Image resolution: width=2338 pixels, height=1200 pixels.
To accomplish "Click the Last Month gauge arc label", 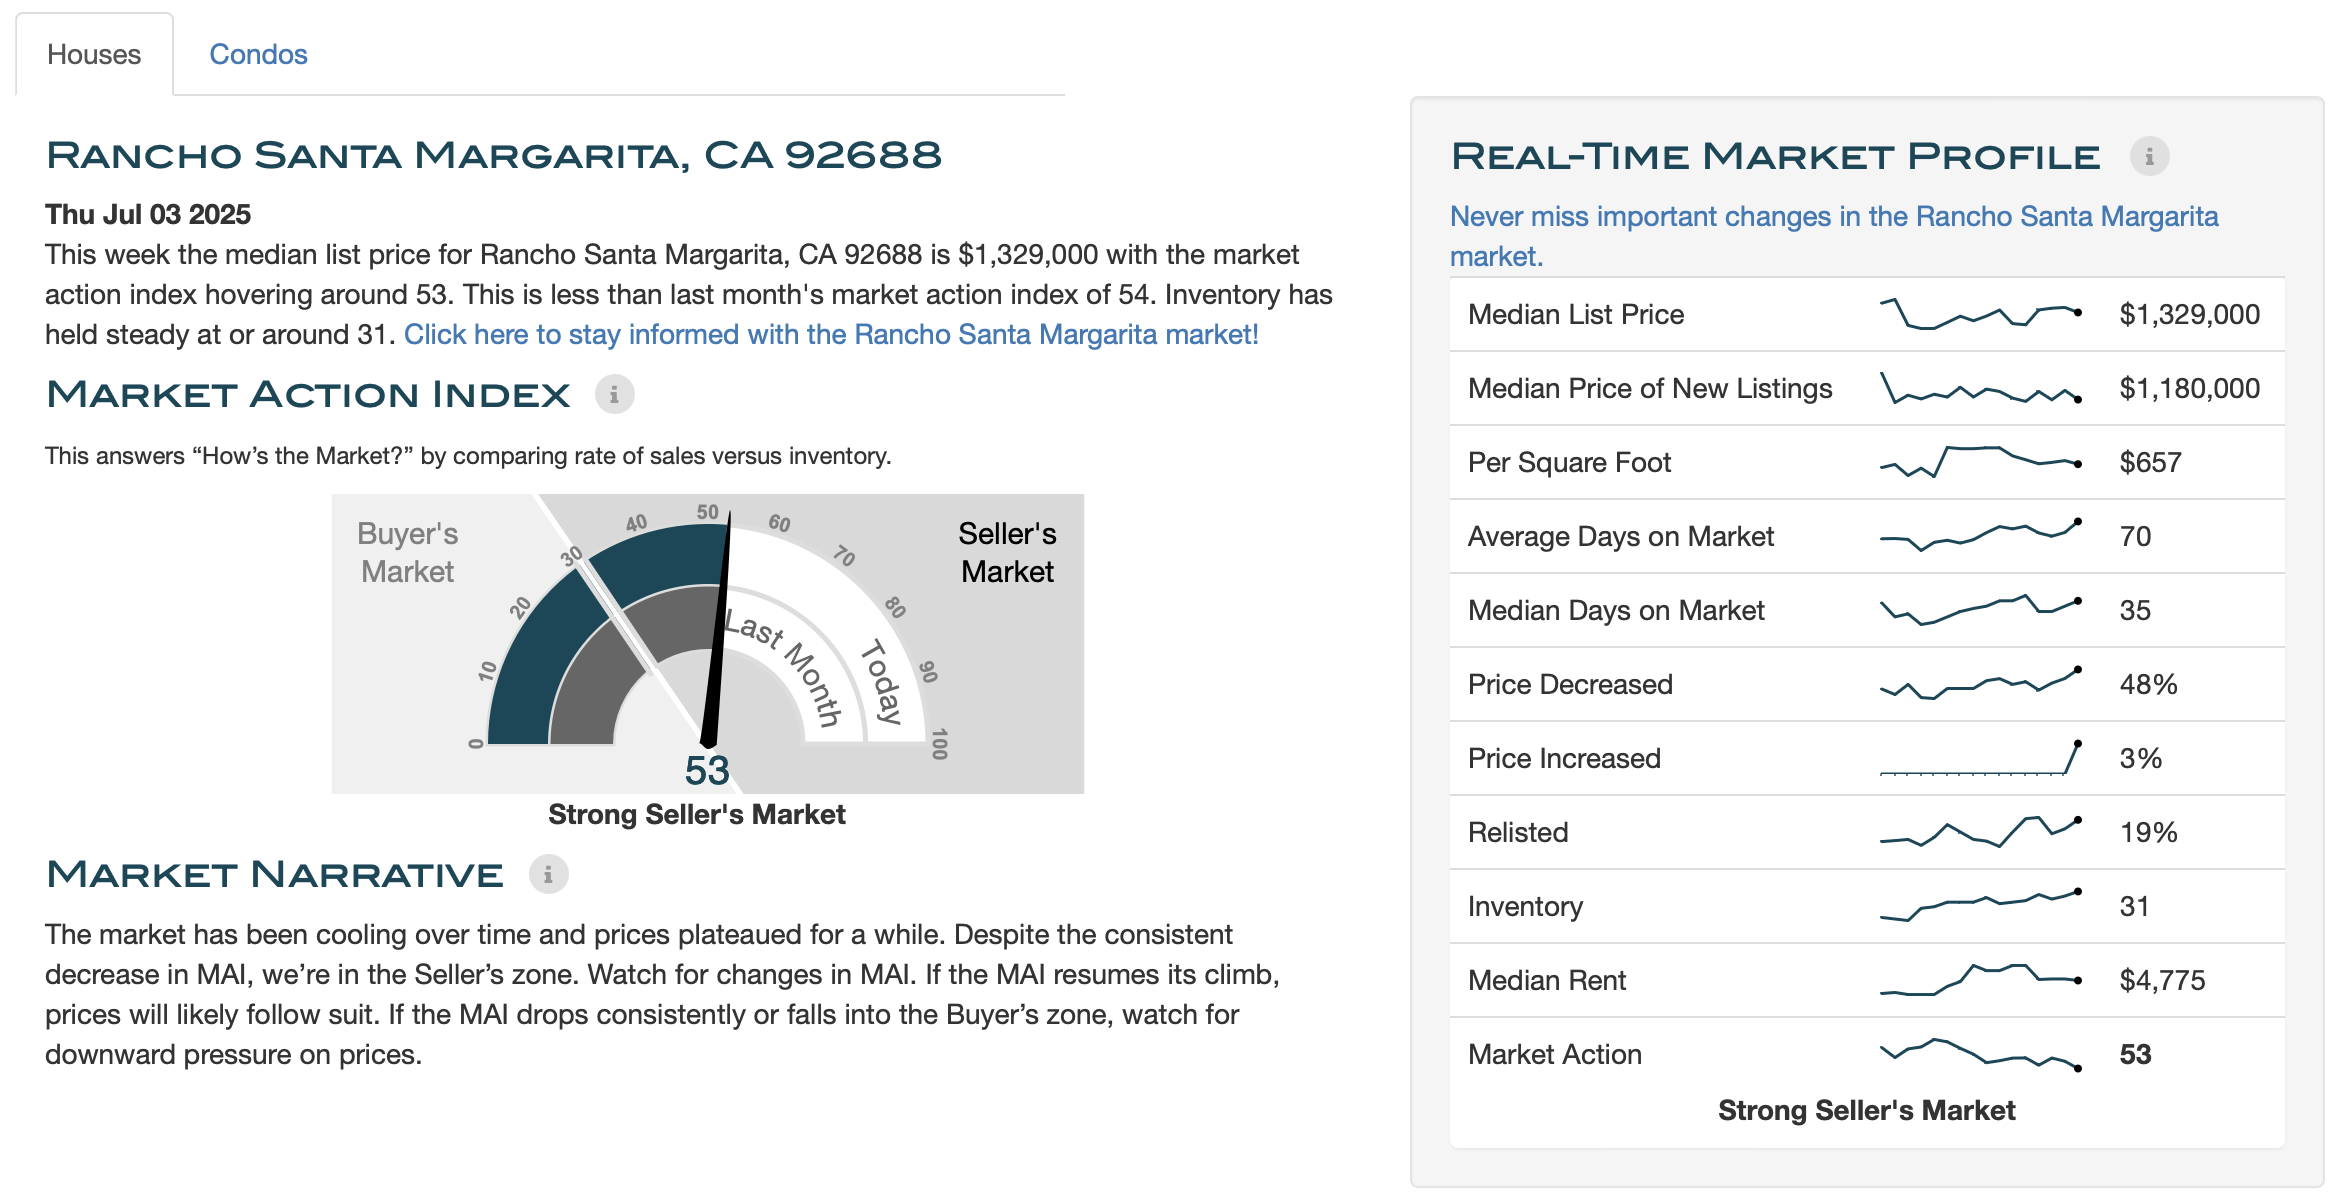I will coord(783,667).
